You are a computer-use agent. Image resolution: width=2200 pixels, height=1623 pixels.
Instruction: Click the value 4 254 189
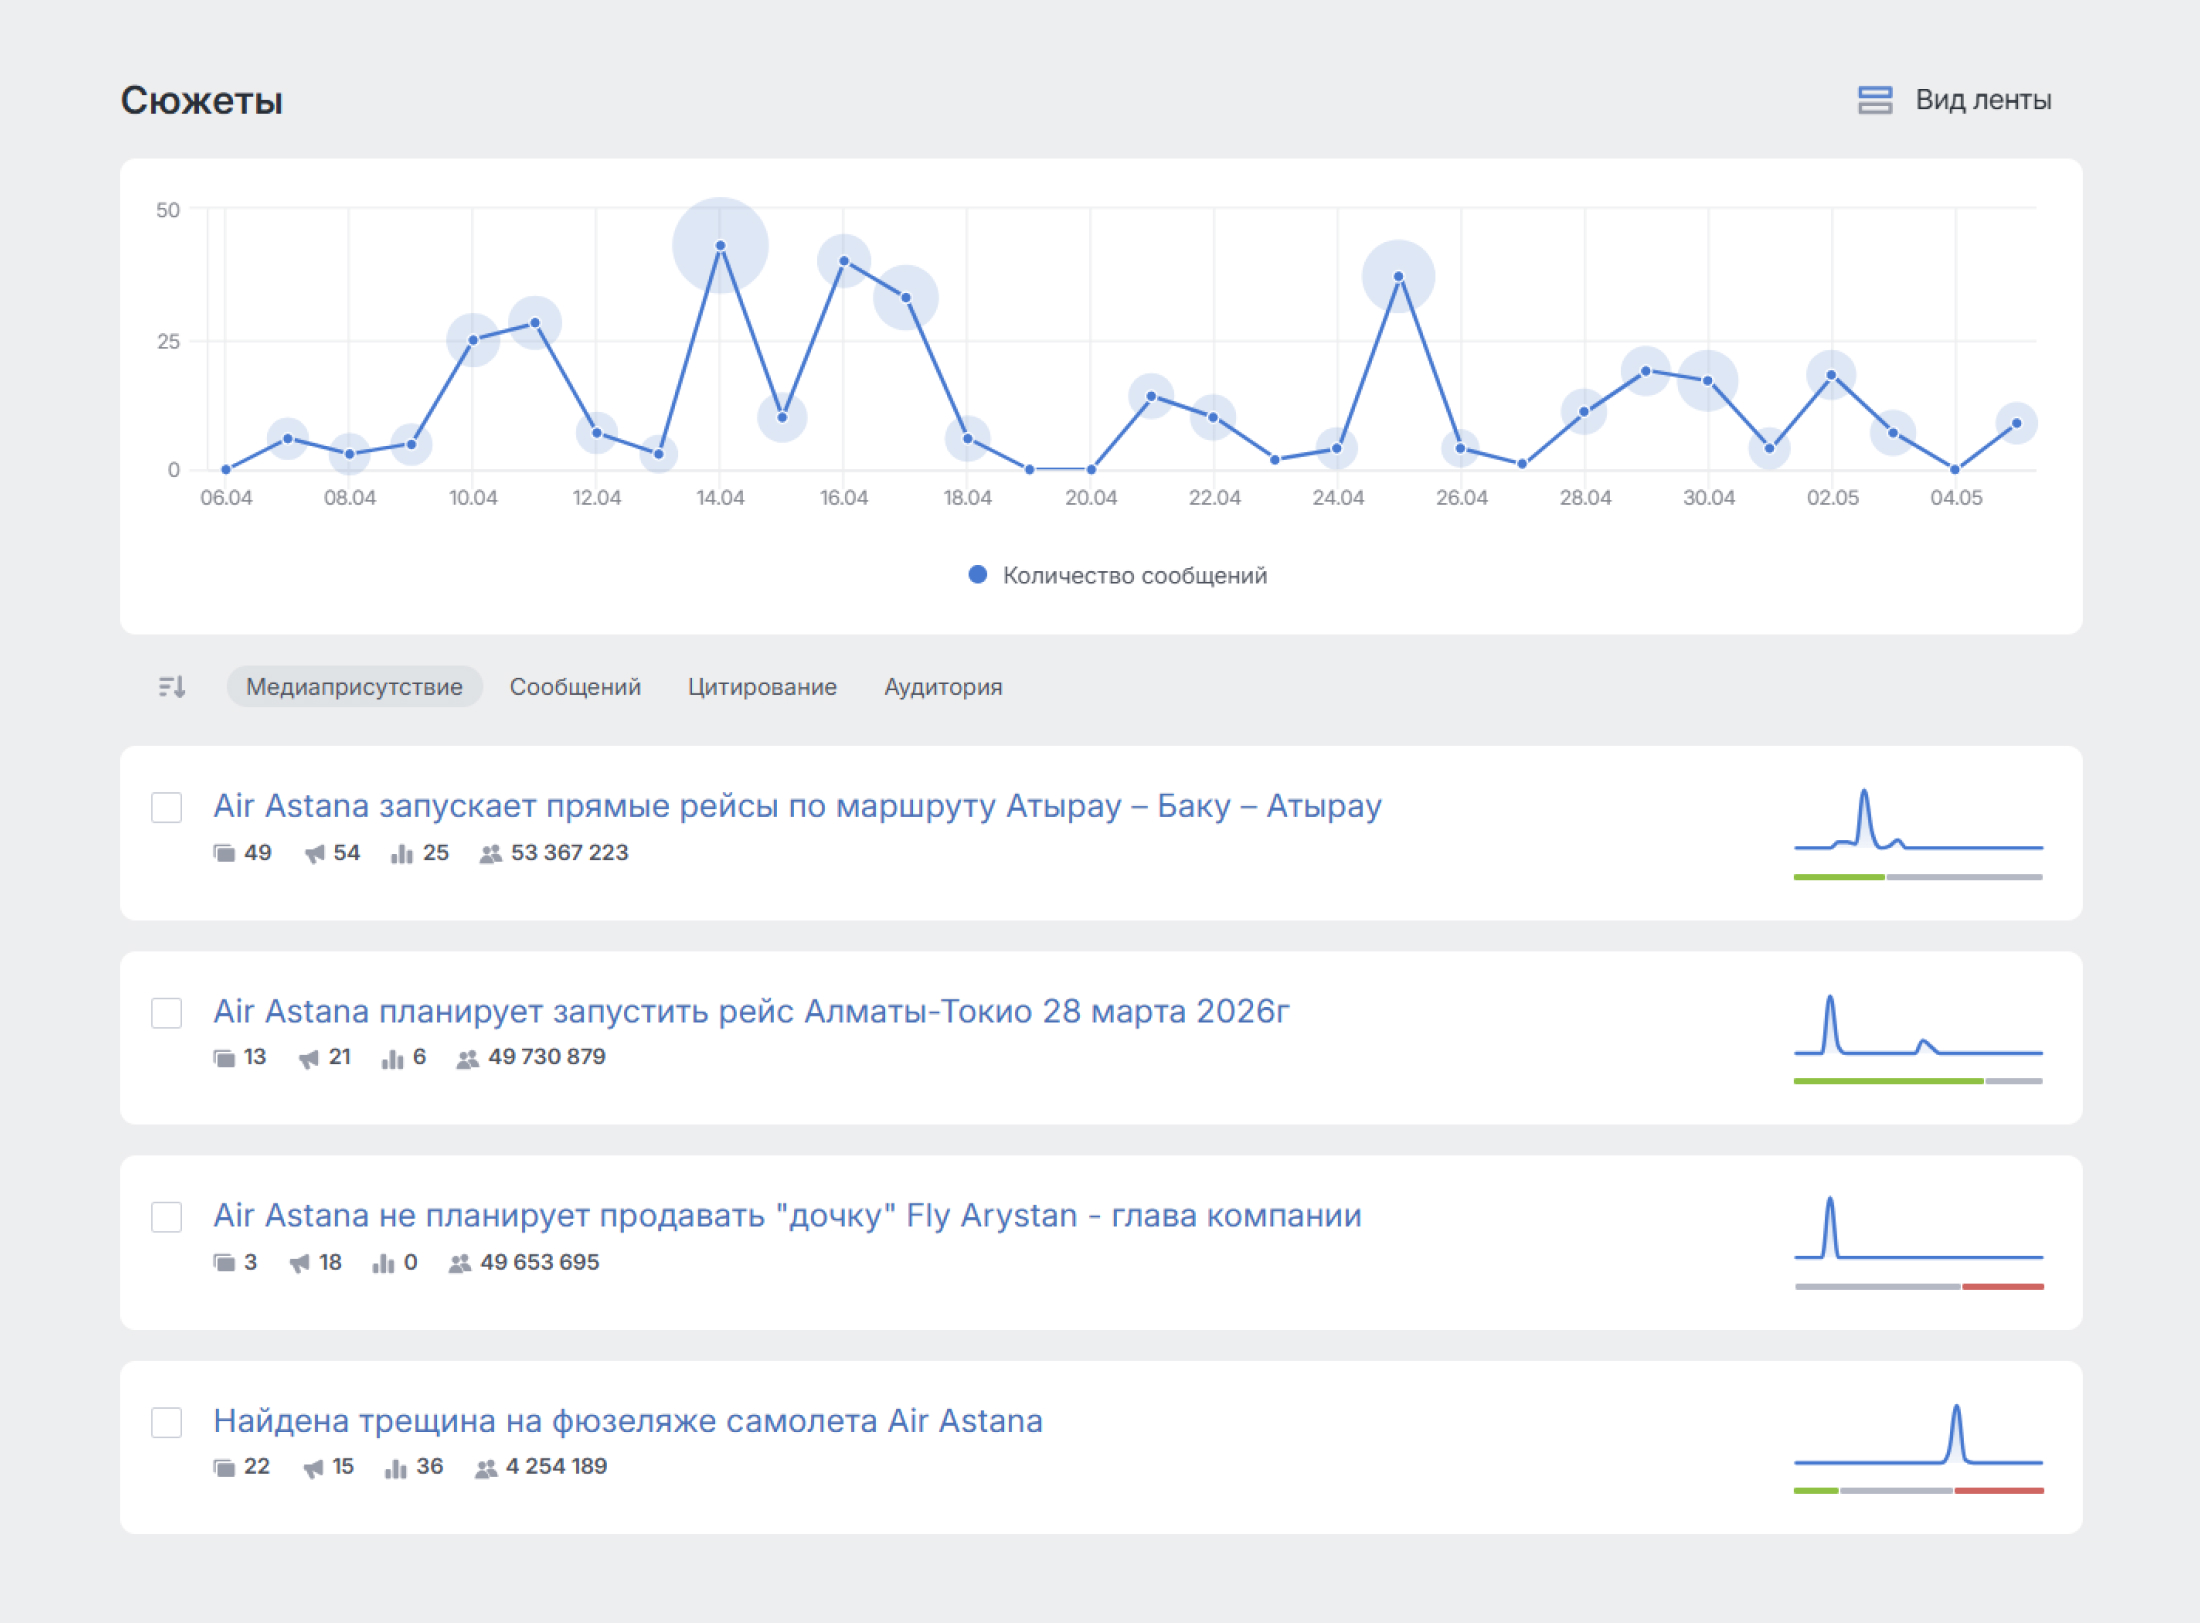pos(556,1467)
